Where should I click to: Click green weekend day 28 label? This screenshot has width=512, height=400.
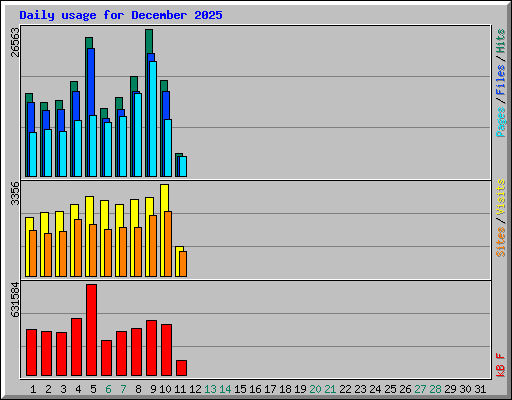pyautogui.click(x=435, y=389)
